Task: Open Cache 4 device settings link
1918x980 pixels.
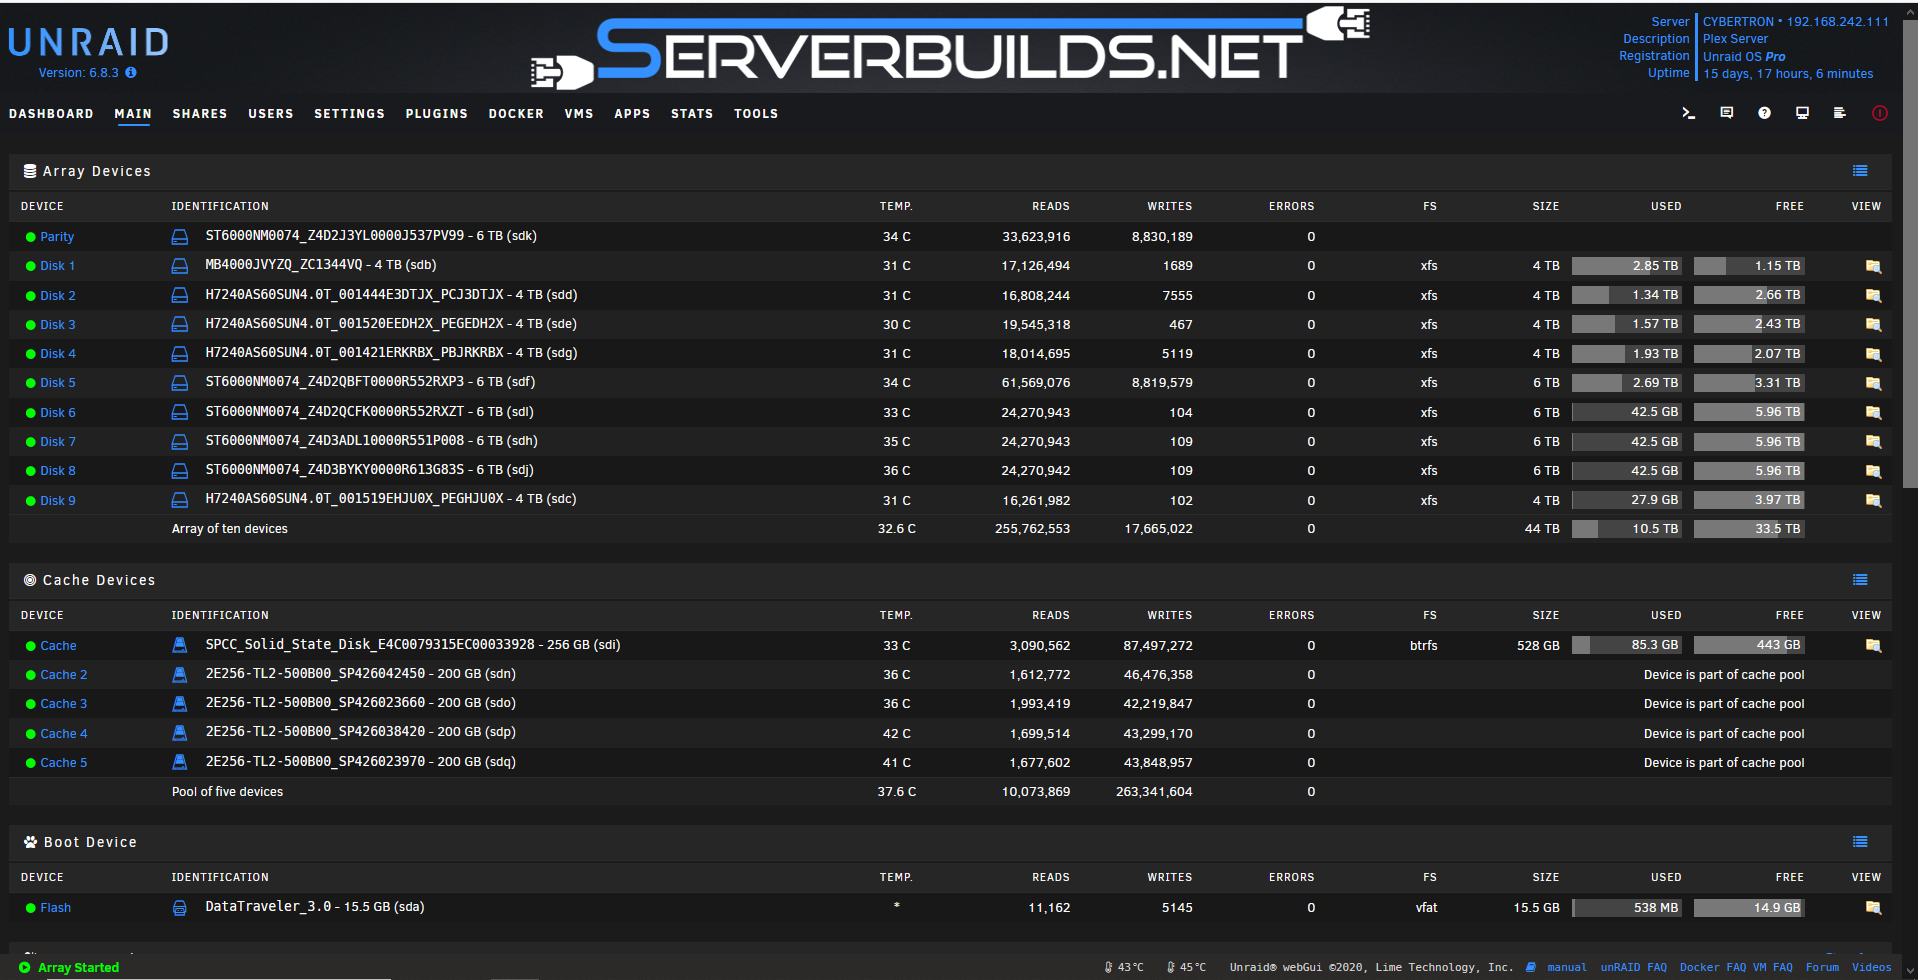Action: (64, 734)
